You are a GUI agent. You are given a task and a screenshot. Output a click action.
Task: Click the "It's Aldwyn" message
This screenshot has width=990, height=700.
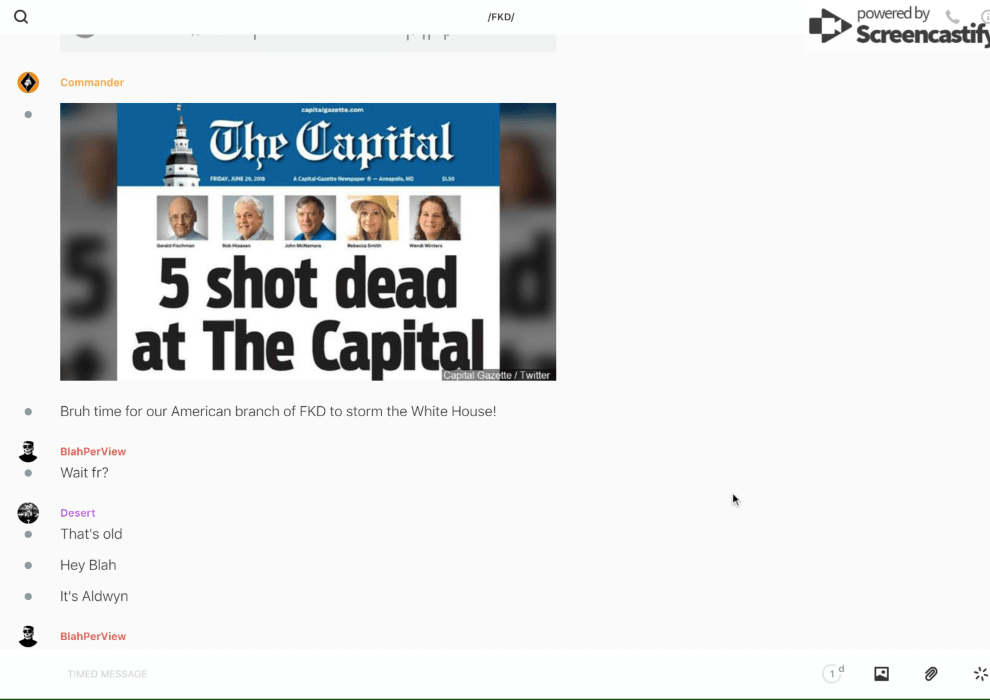point(94,596)
